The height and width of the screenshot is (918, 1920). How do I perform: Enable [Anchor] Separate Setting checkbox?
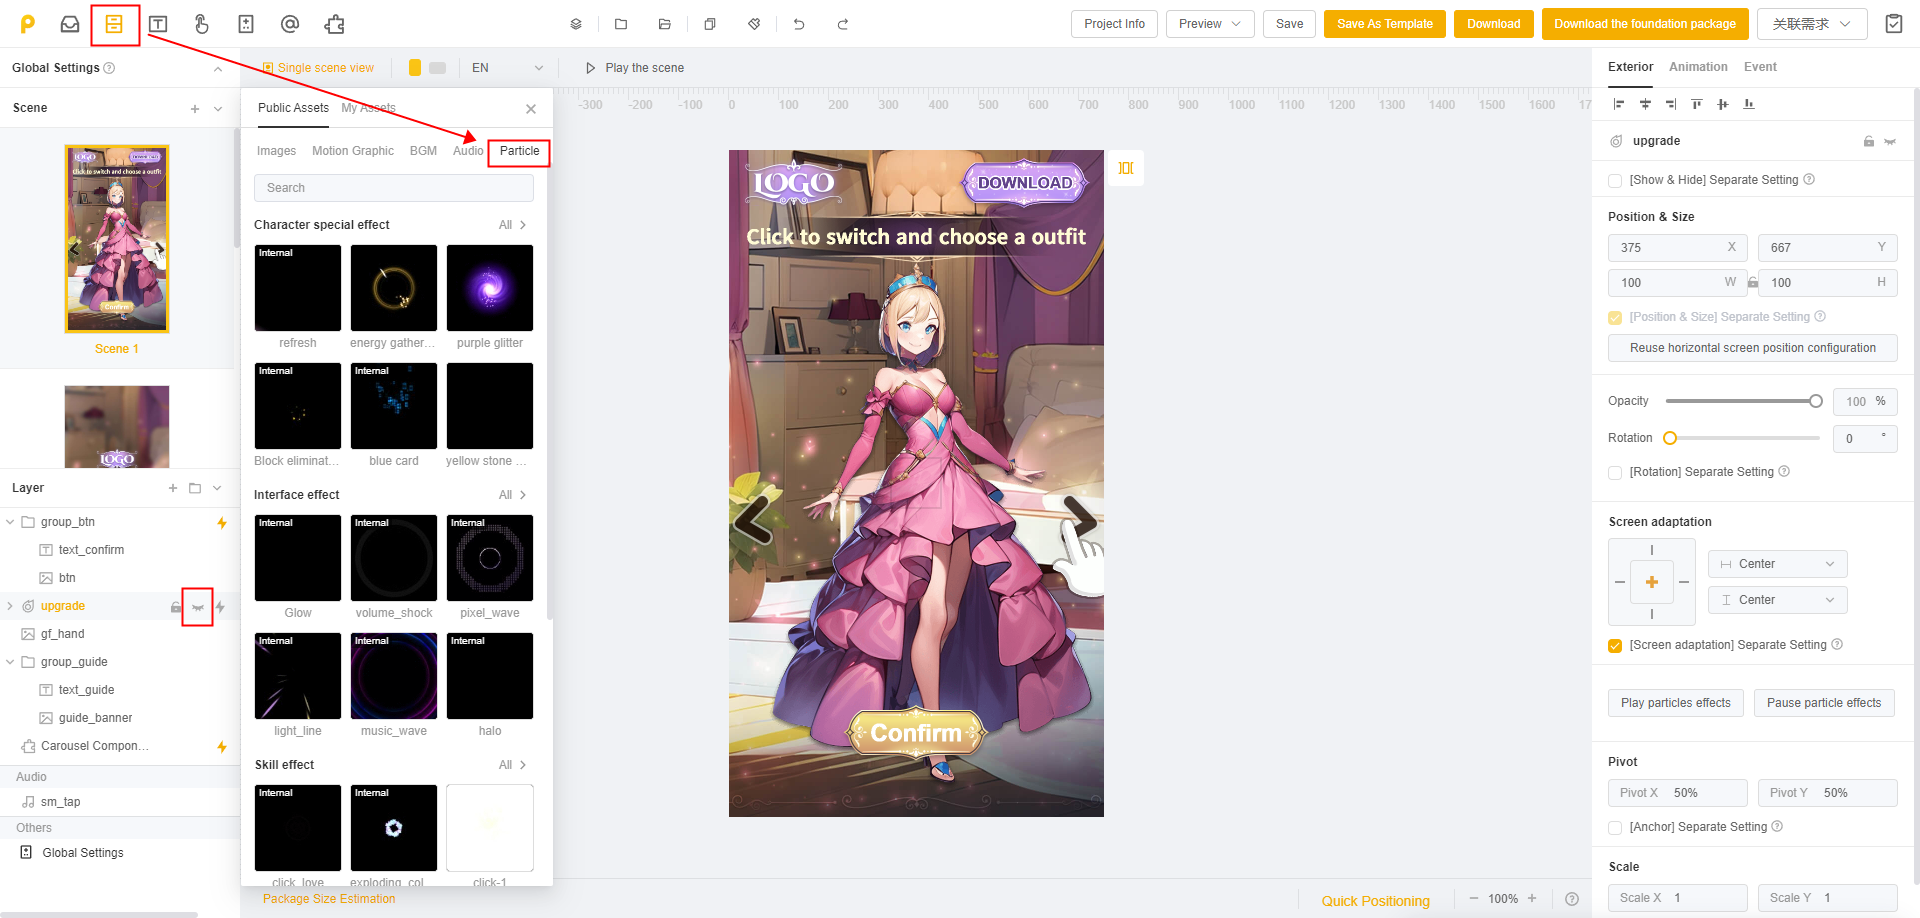click(x=1615, y=828)
